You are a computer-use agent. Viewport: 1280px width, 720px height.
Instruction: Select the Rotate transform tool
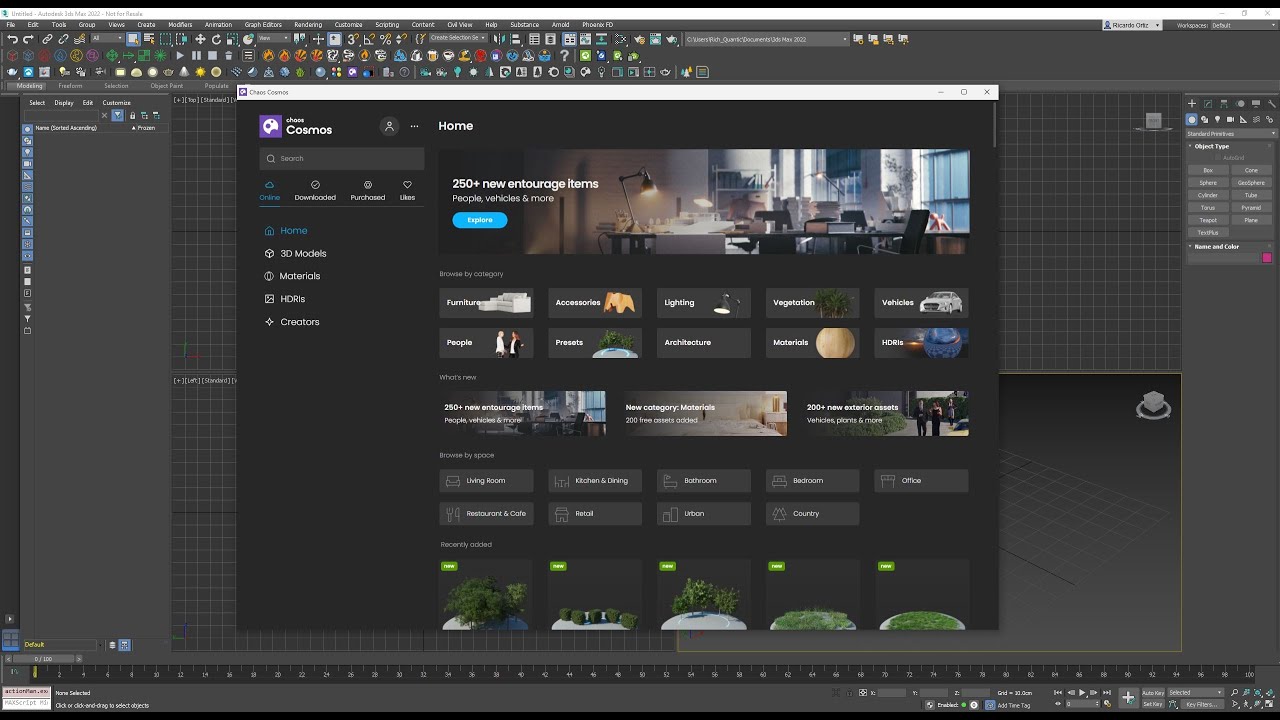(215, 39)
